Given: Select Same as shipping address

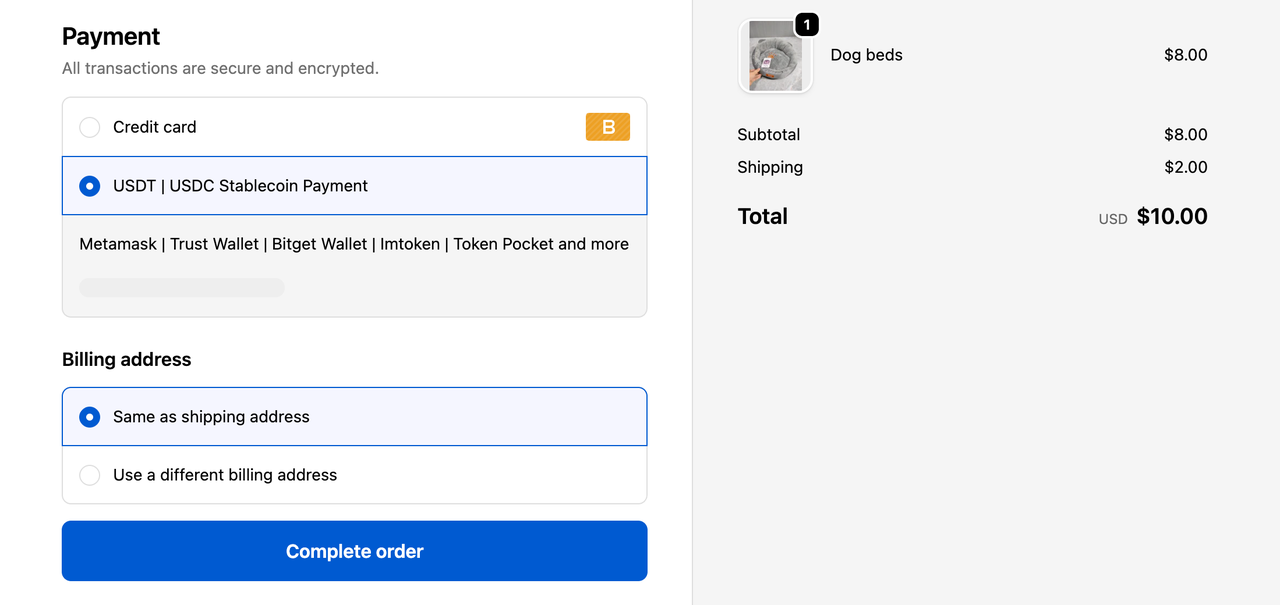Looking at the screenshot, I should [x=90, y=417].
